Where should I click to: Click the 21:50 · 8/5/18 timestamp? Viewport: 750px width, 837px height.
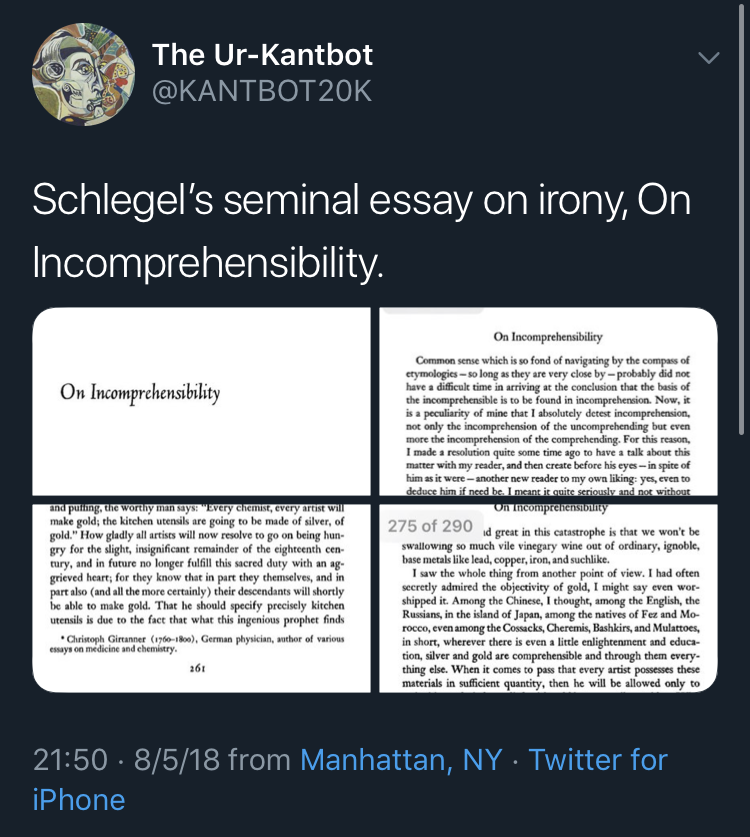[x=126, y=760]
